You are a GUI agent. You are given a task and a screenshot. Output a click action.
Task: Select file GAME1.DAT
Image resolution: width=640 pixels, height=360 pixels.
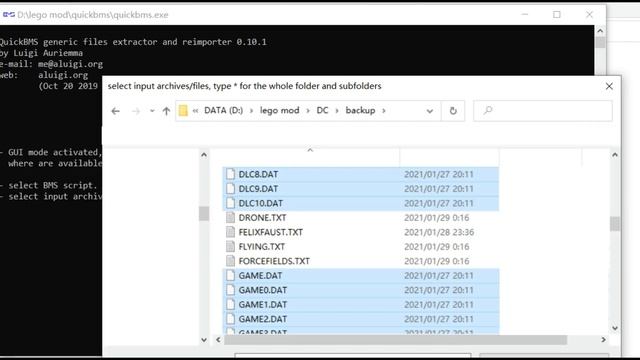pyautogui.click(x=360, y=304)
